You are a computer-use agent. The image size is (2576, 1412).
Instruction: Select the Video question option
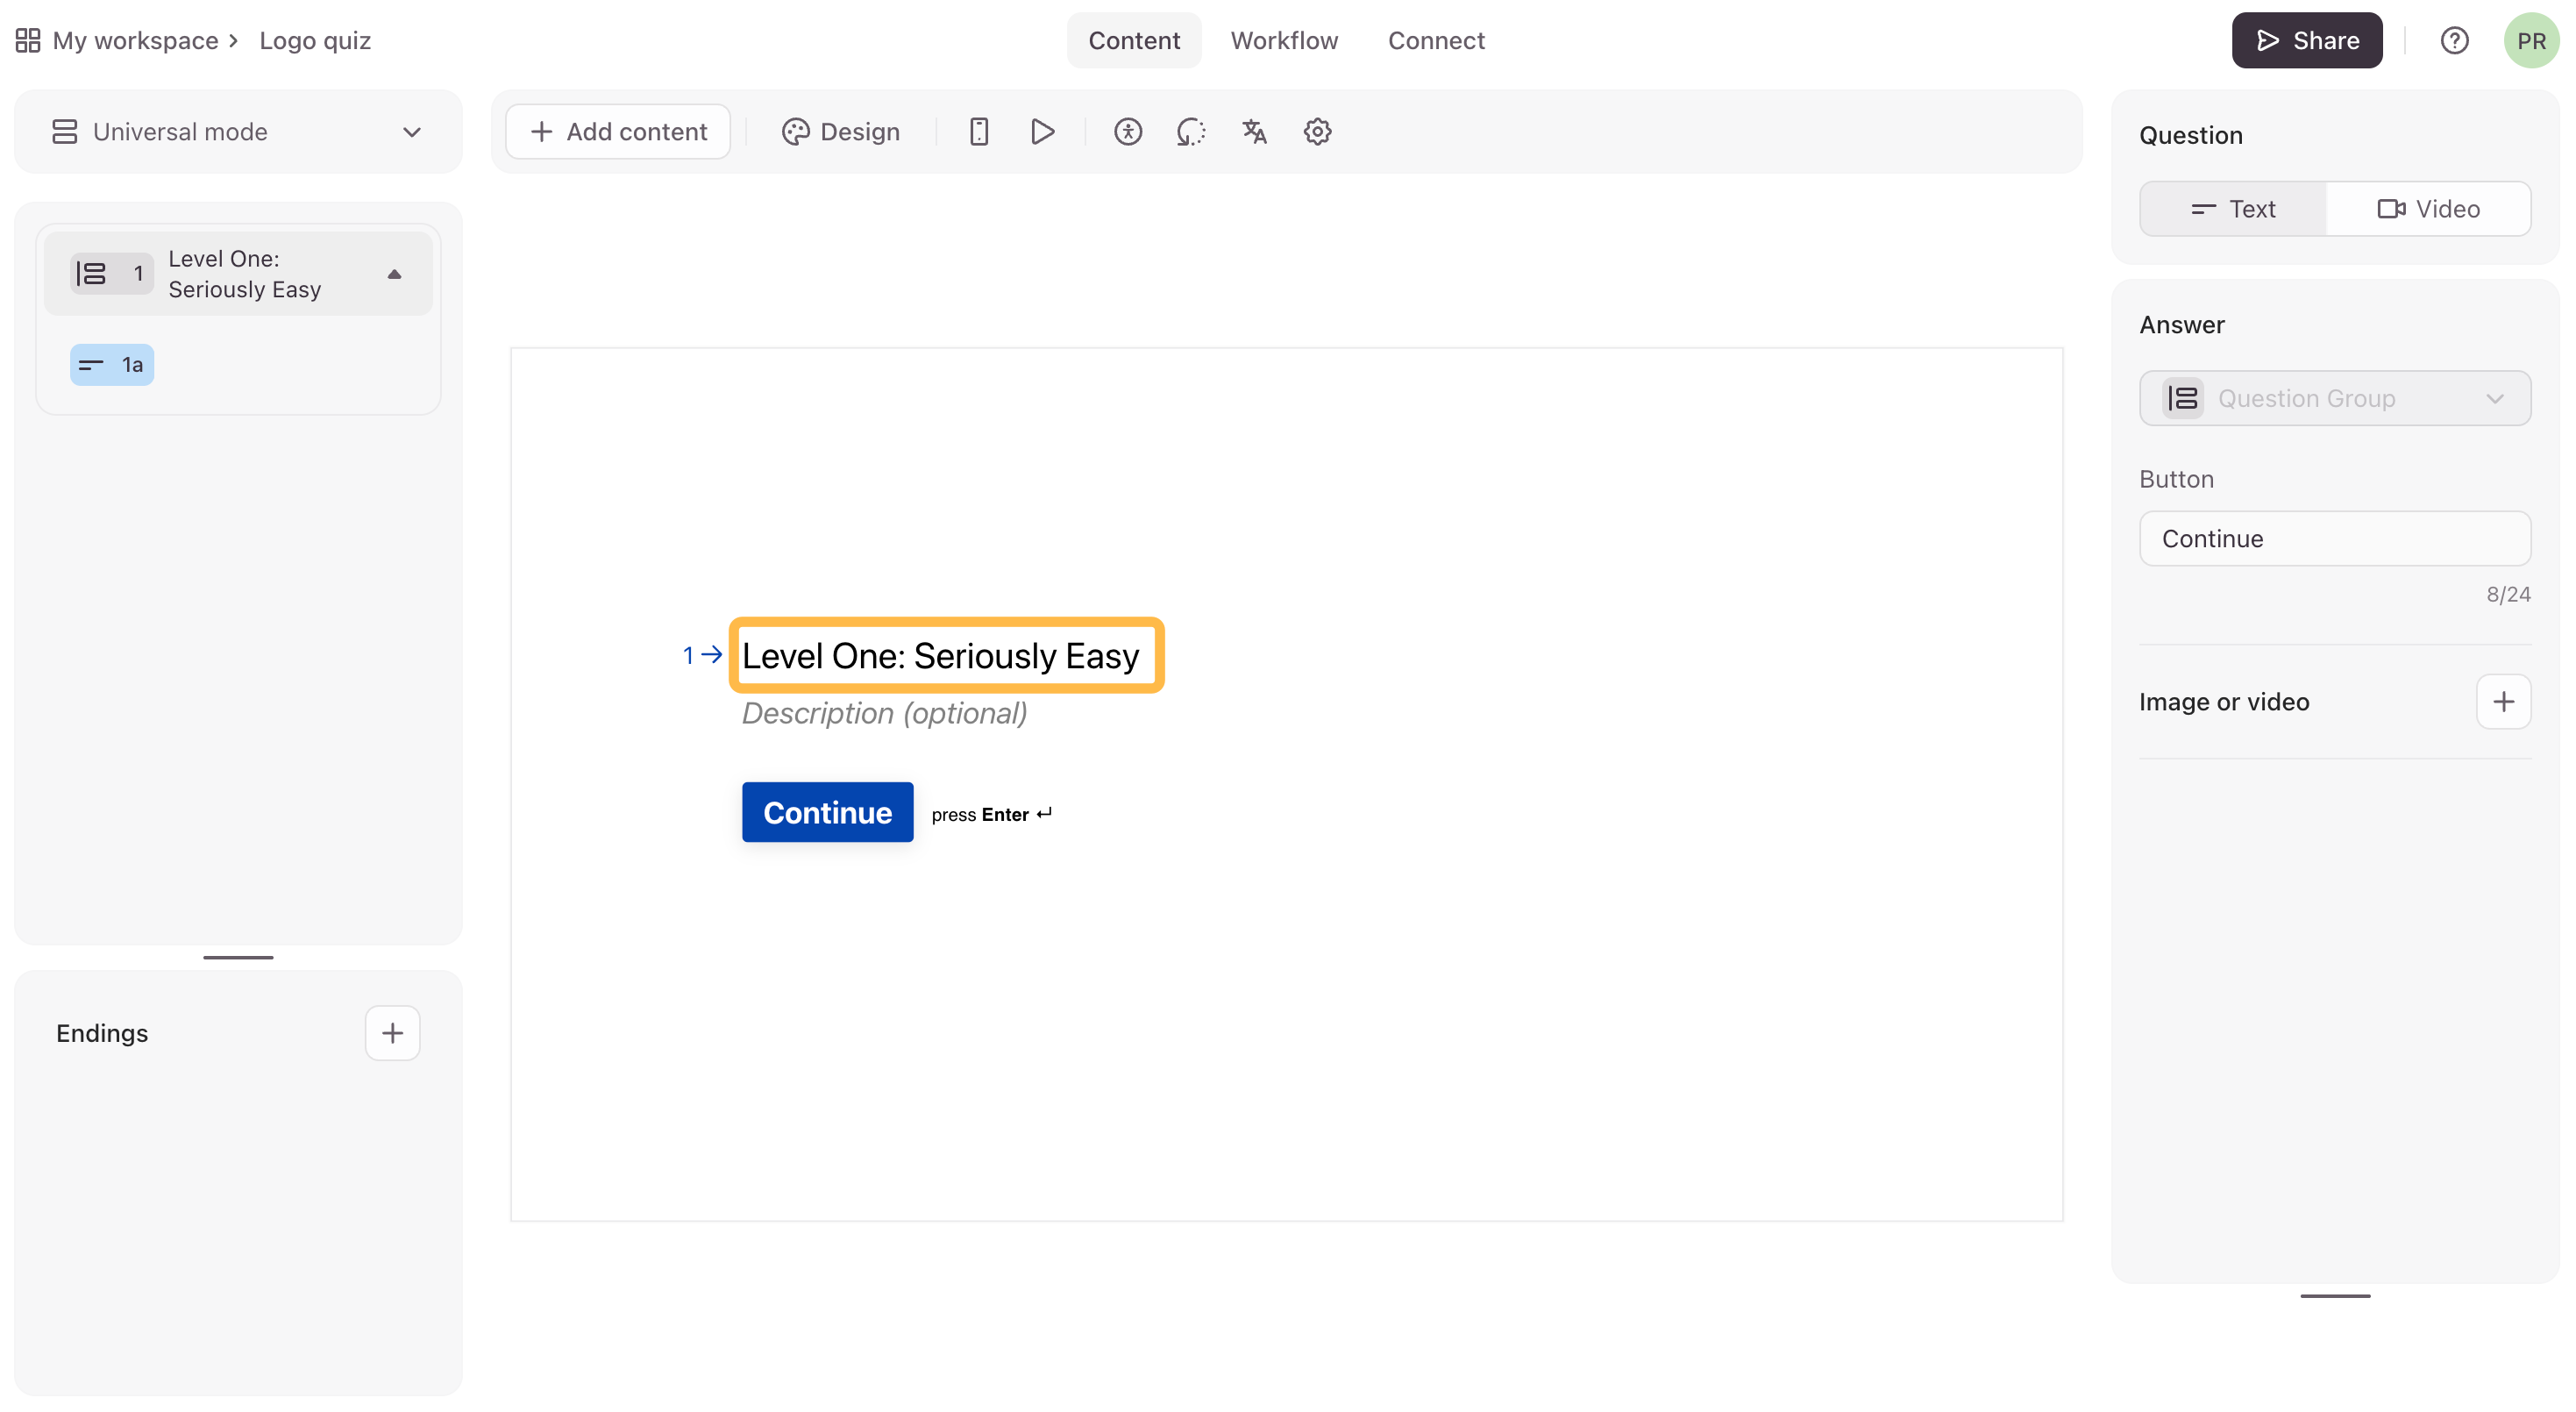pyautogui.click(x=2428, y=209)
